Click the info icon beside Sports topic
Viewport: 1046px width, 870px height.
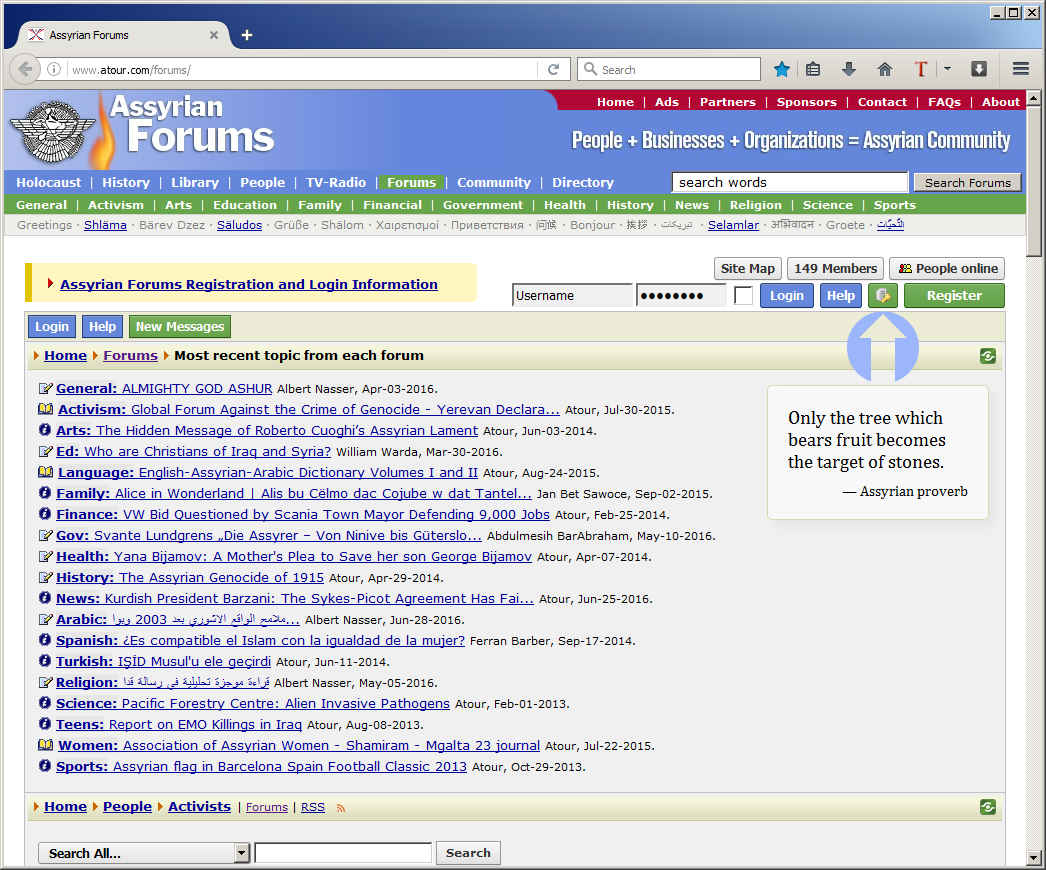[45, 766]
